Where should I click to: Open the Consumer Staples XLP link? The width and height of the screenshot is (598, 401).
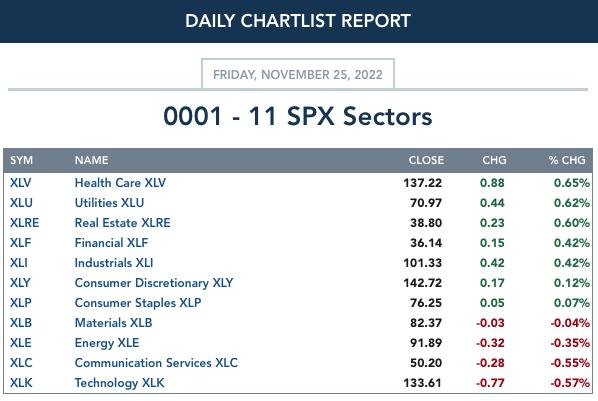coord(138,303)
